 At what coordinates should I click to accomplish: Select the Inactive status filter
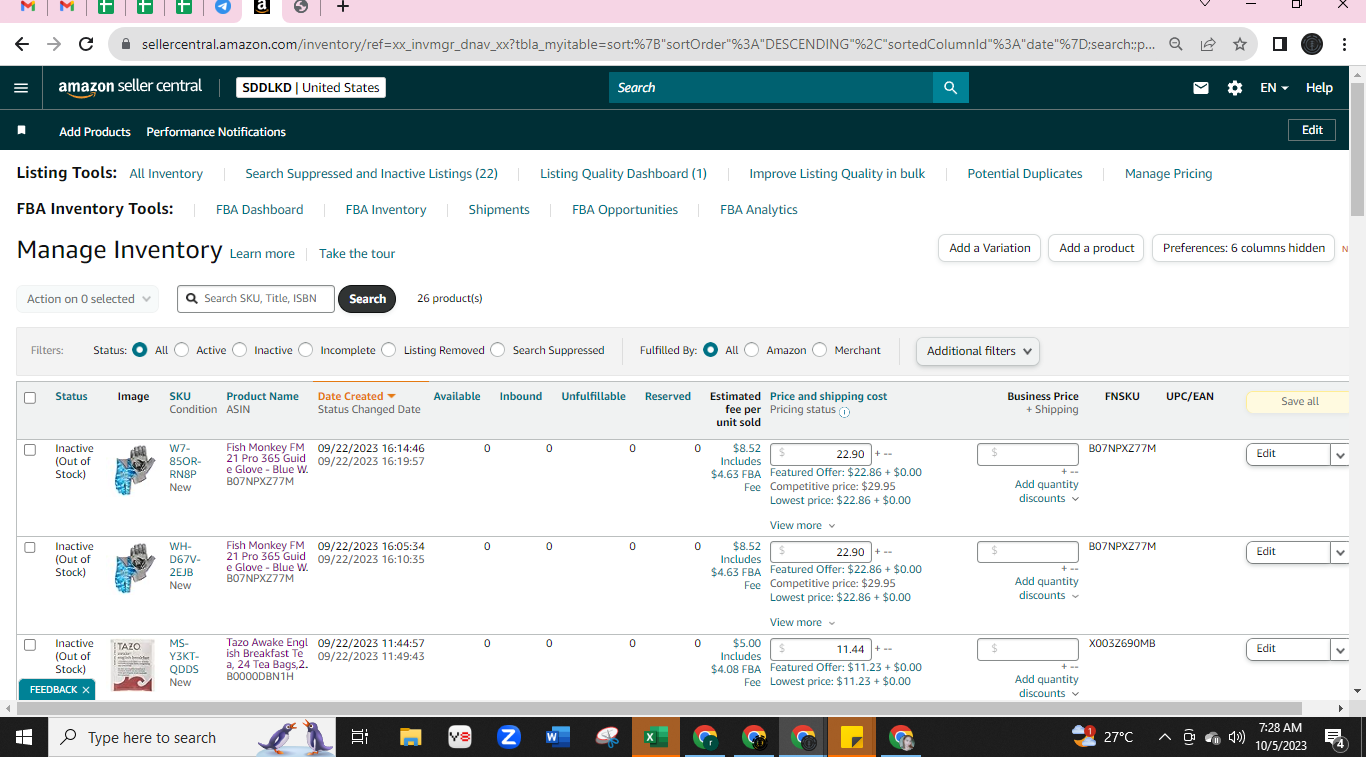point(240,350)
